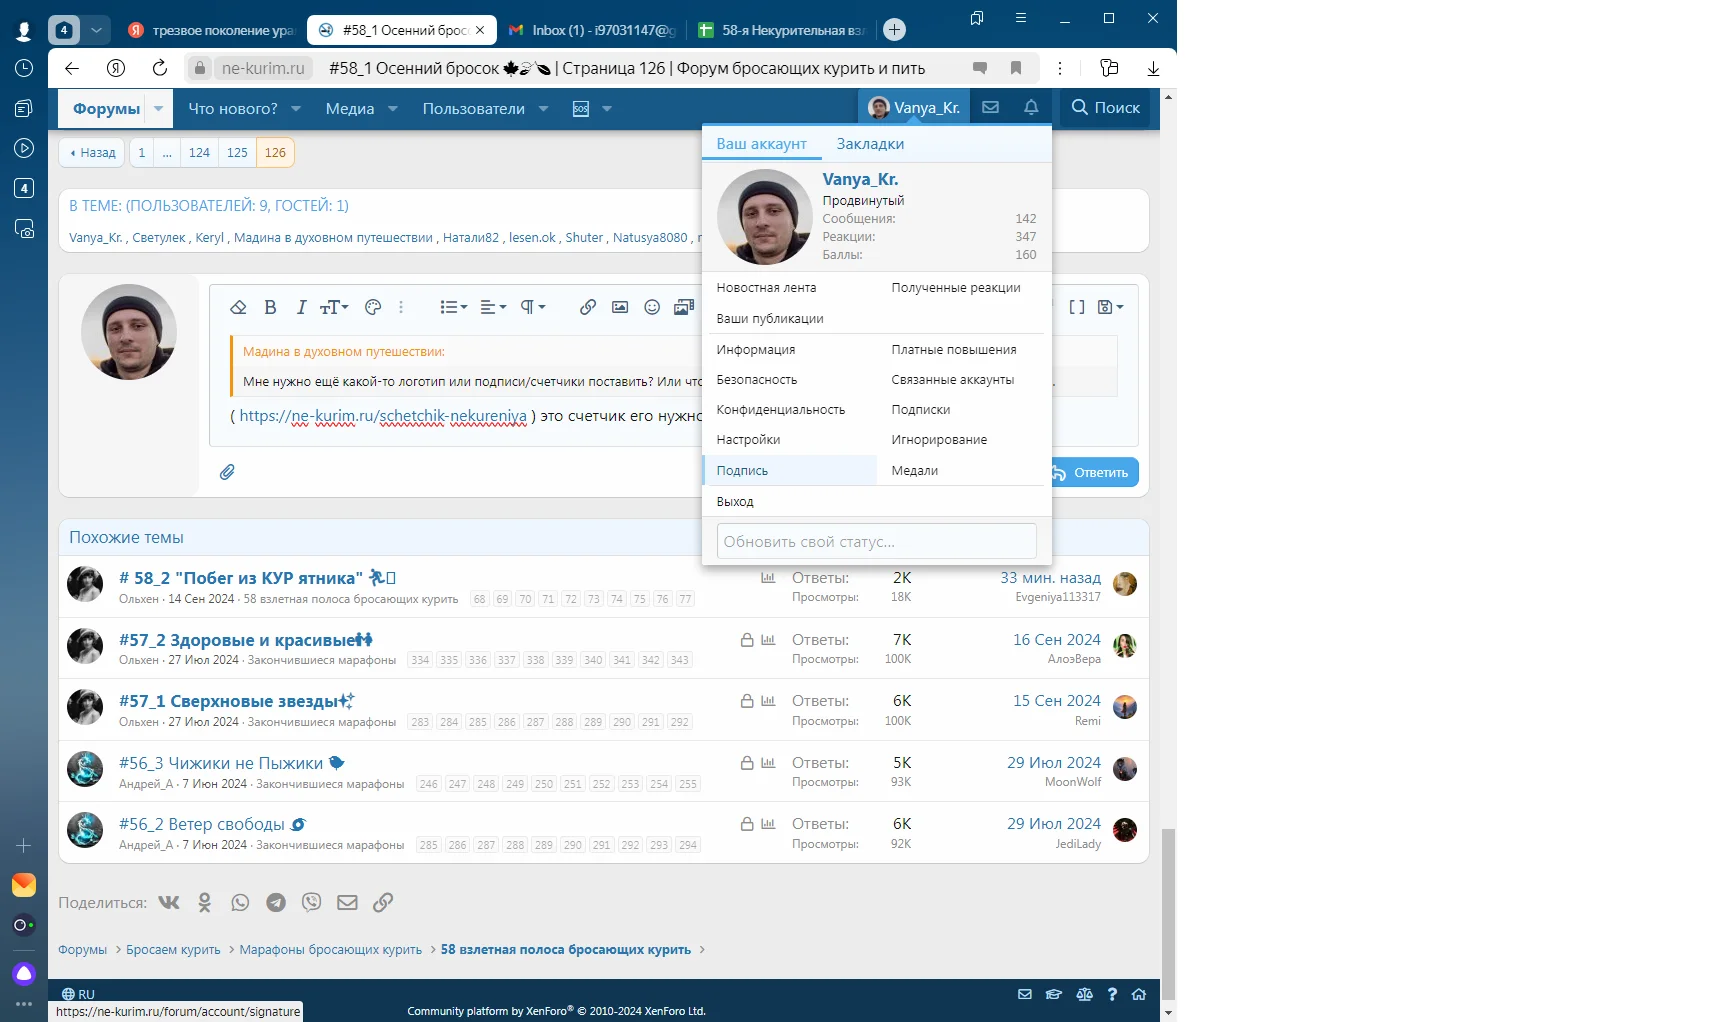Toggle BB code brackets mode

click(x=1077, y=307)
